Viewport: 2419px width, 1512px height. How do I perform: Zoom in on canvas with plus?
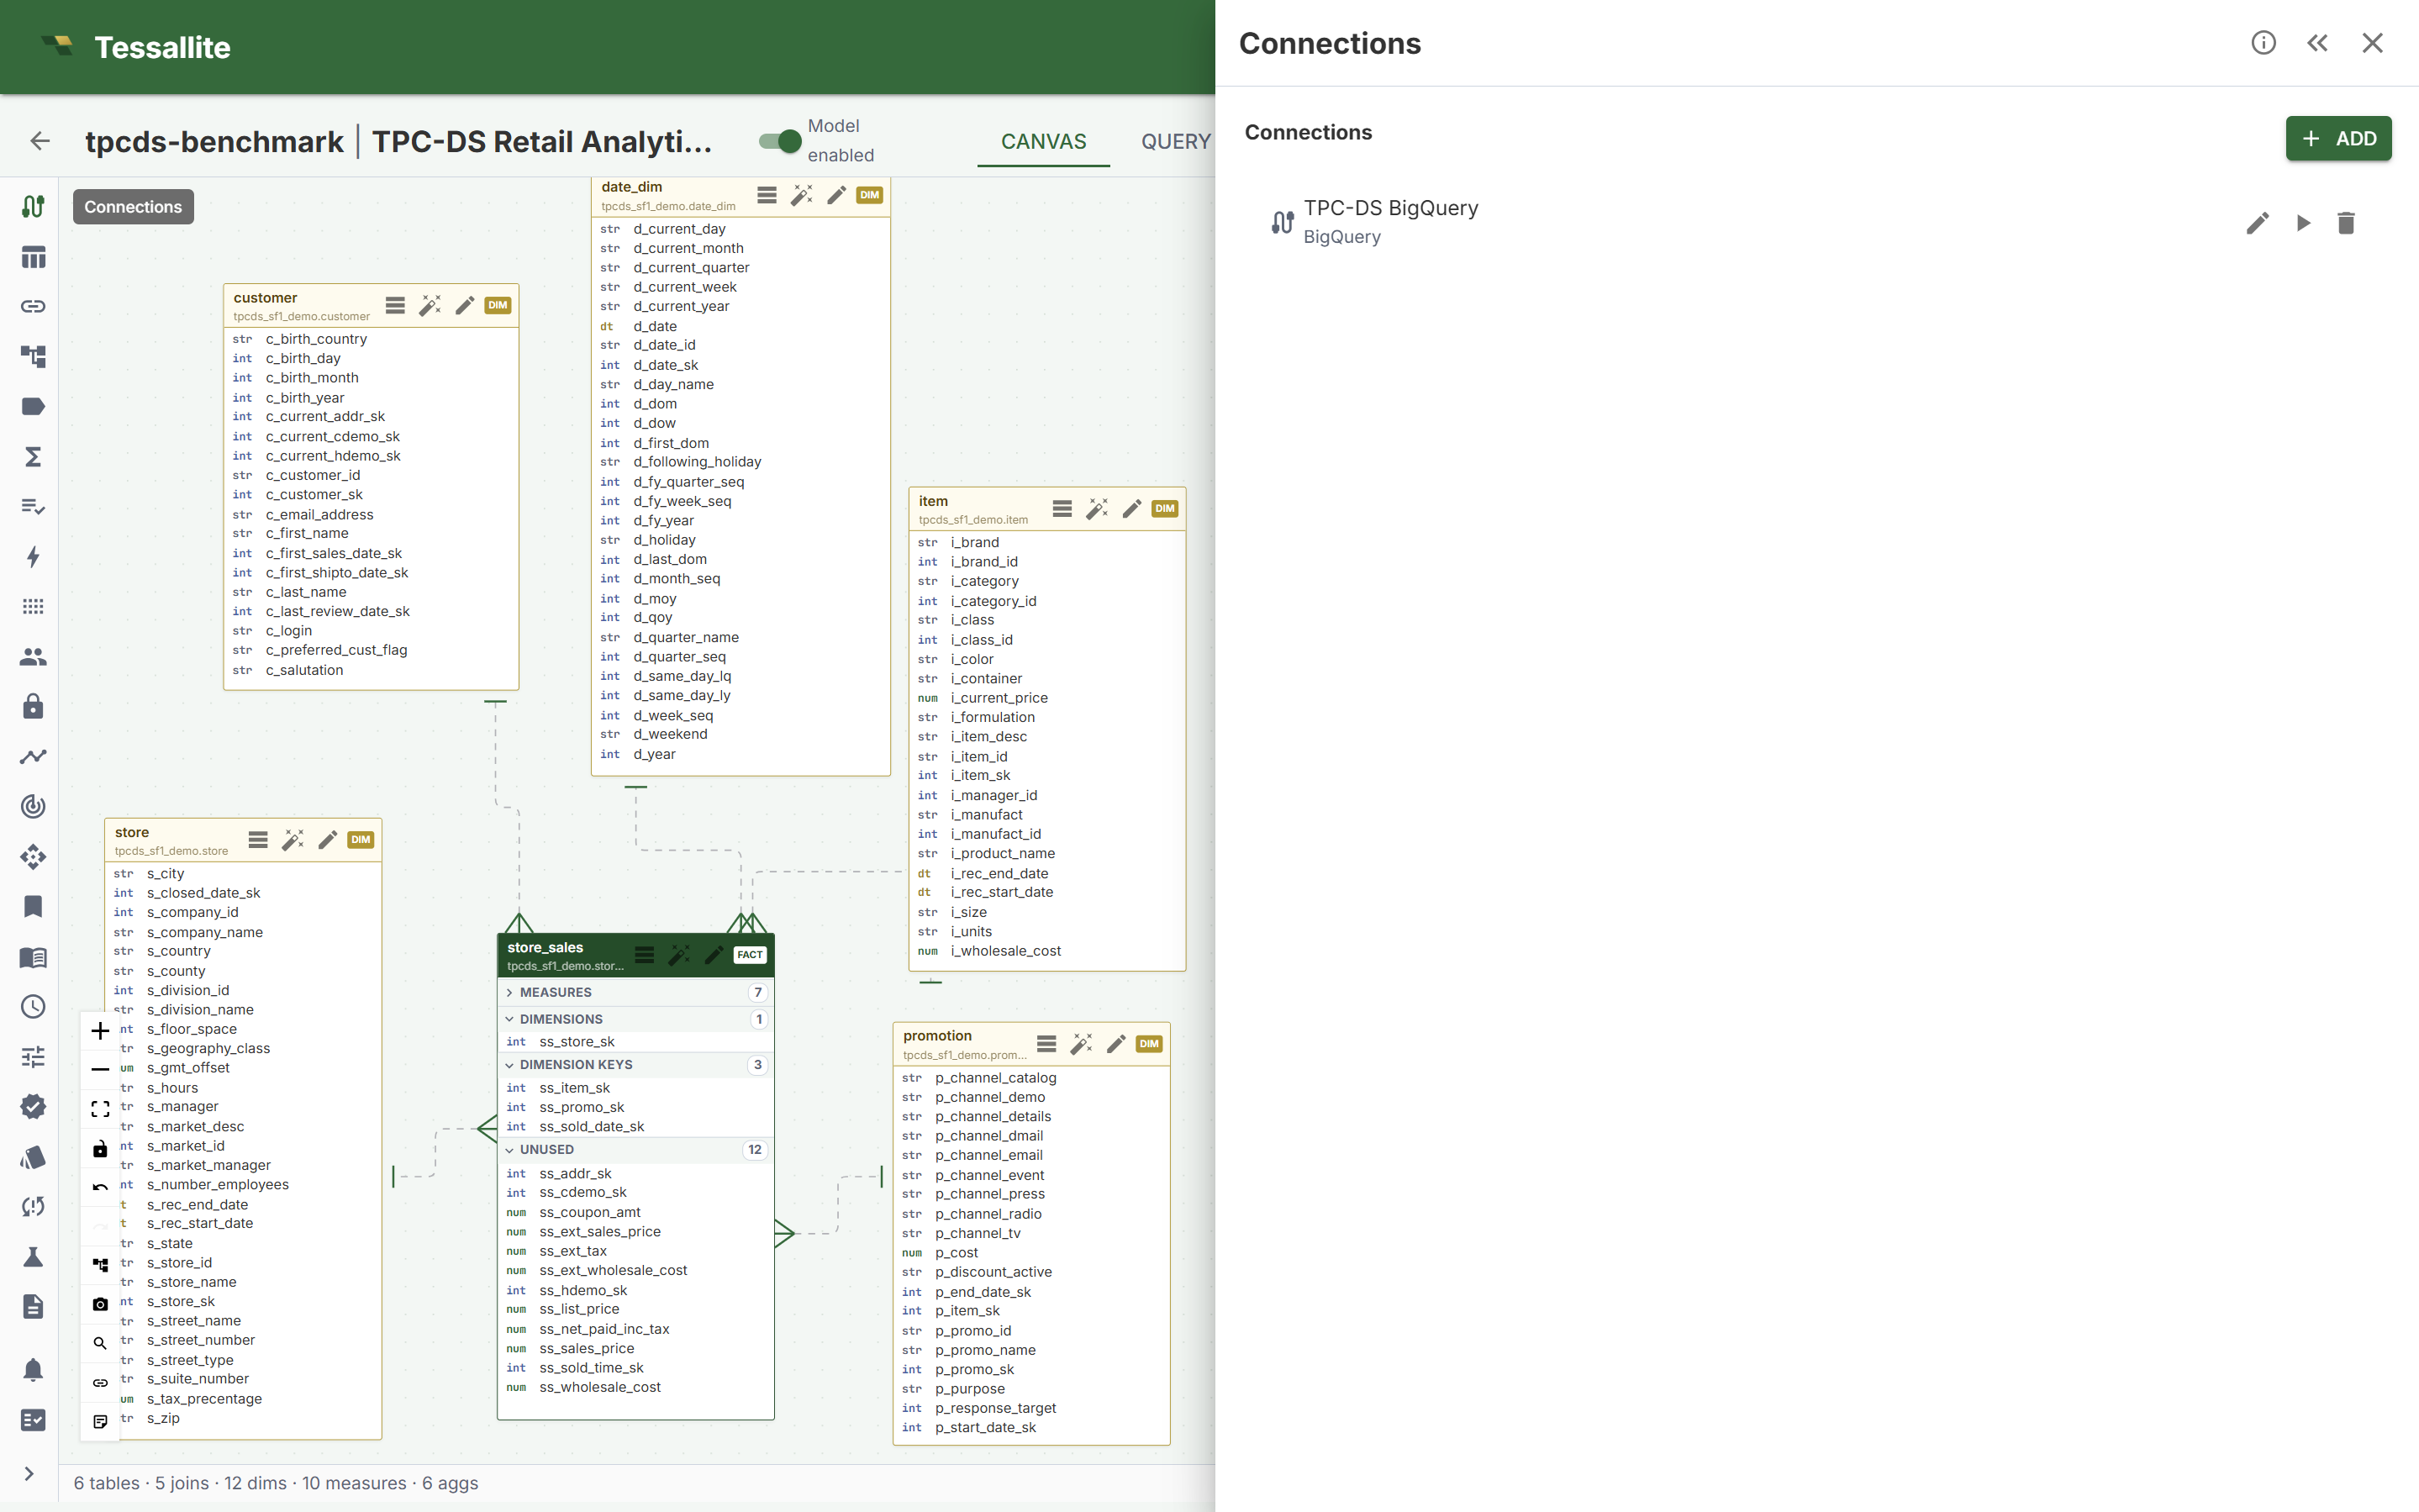[100, 1030]
